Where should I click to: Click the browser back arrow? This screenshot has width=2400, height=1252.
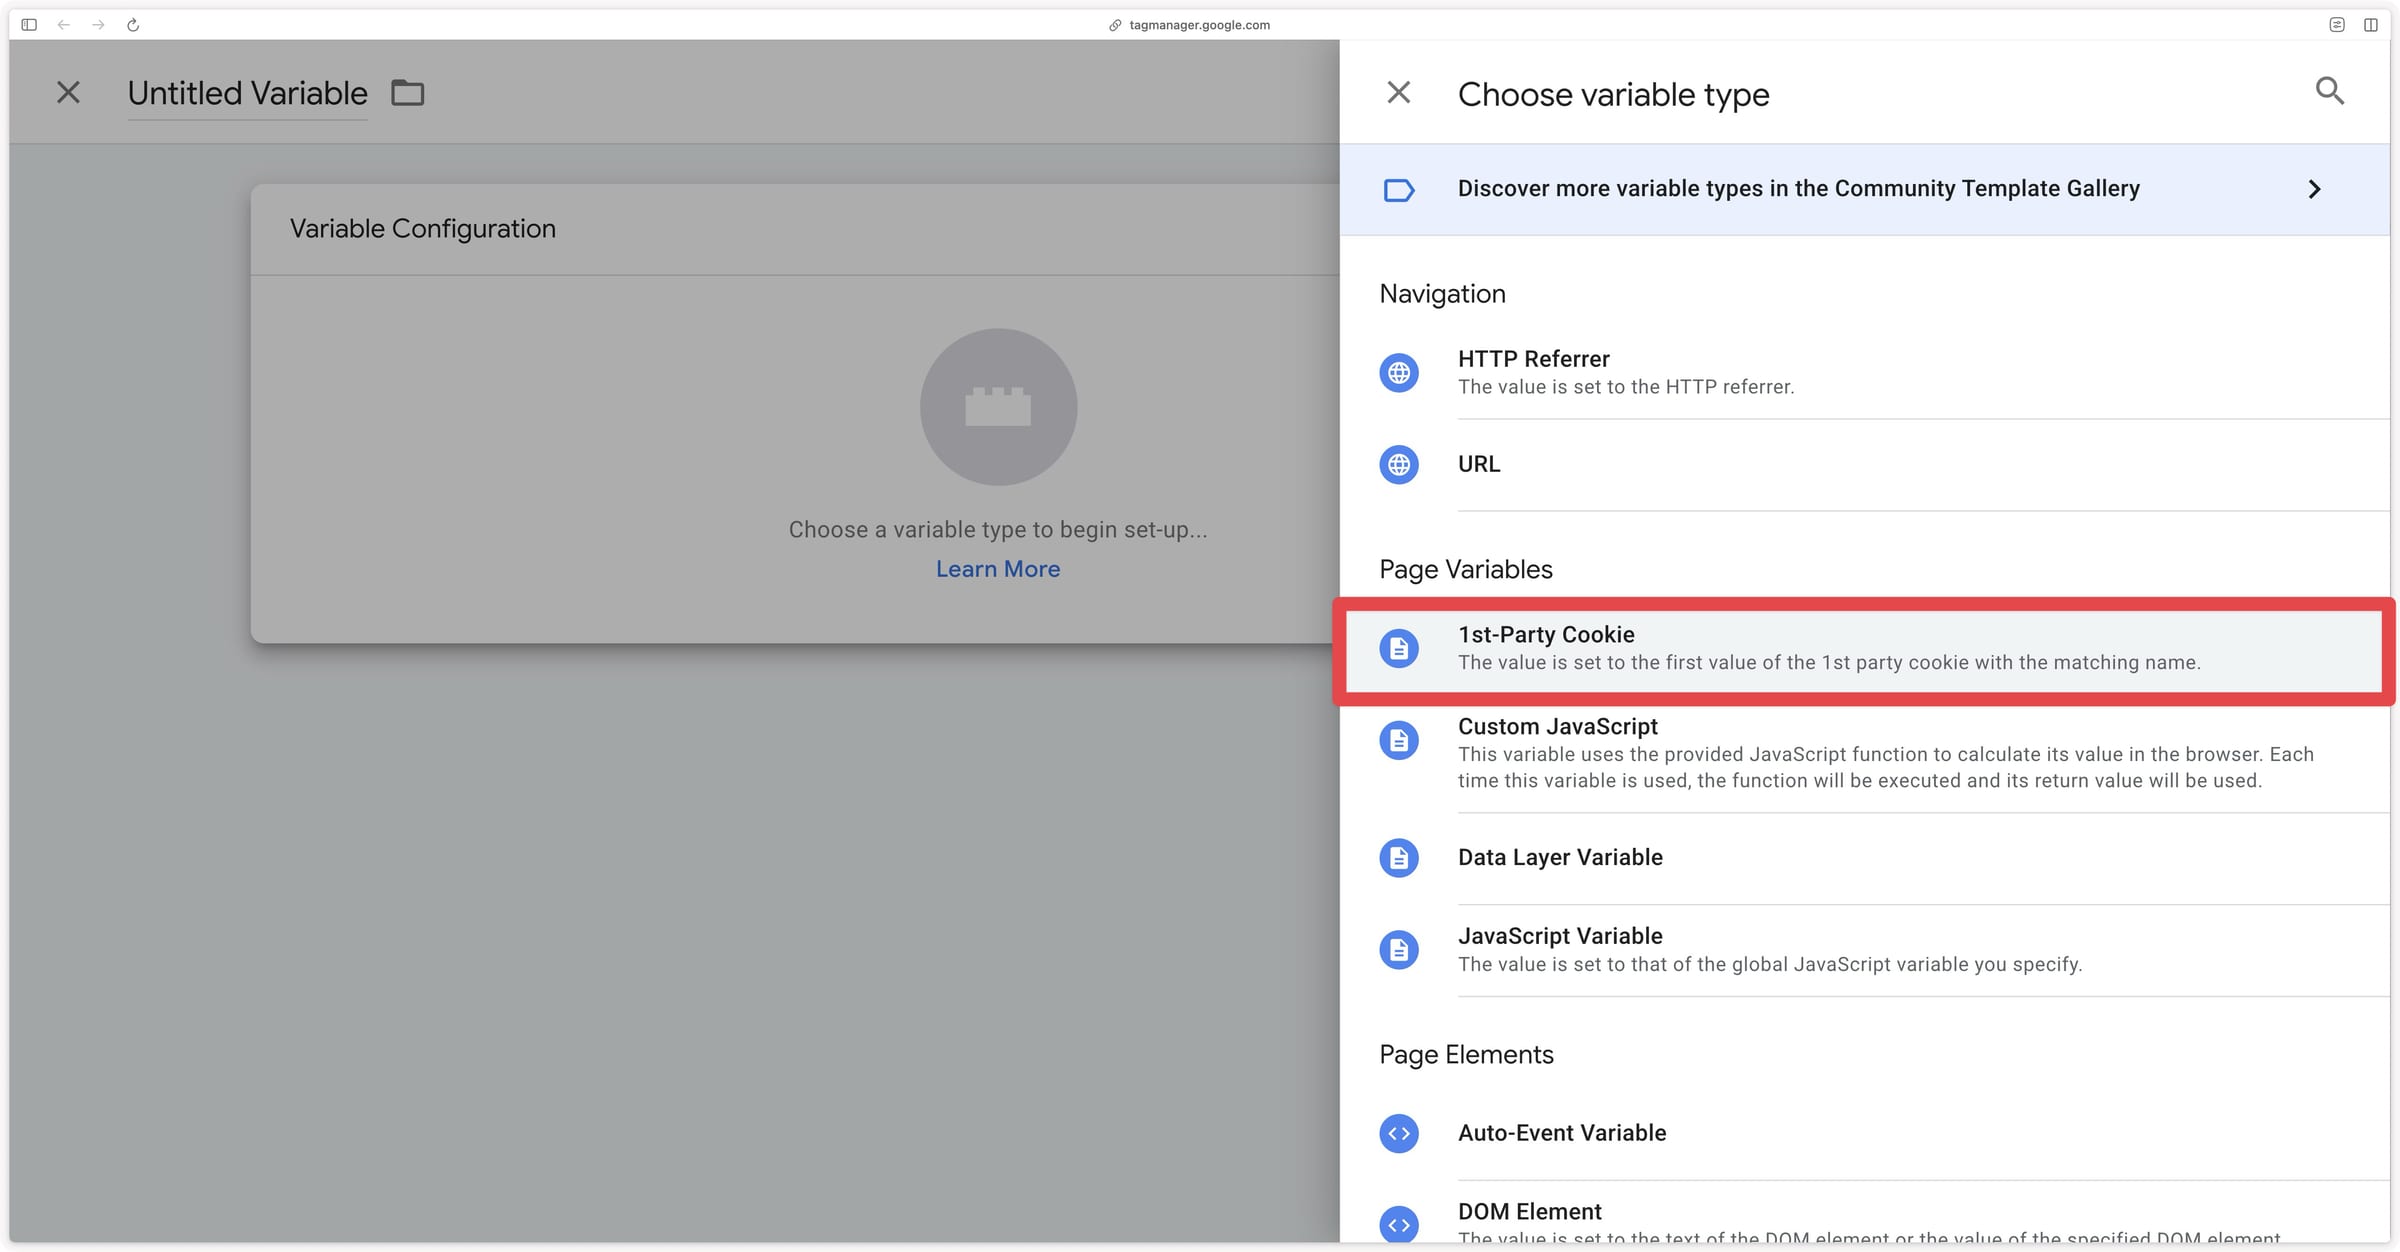(64, 25)
